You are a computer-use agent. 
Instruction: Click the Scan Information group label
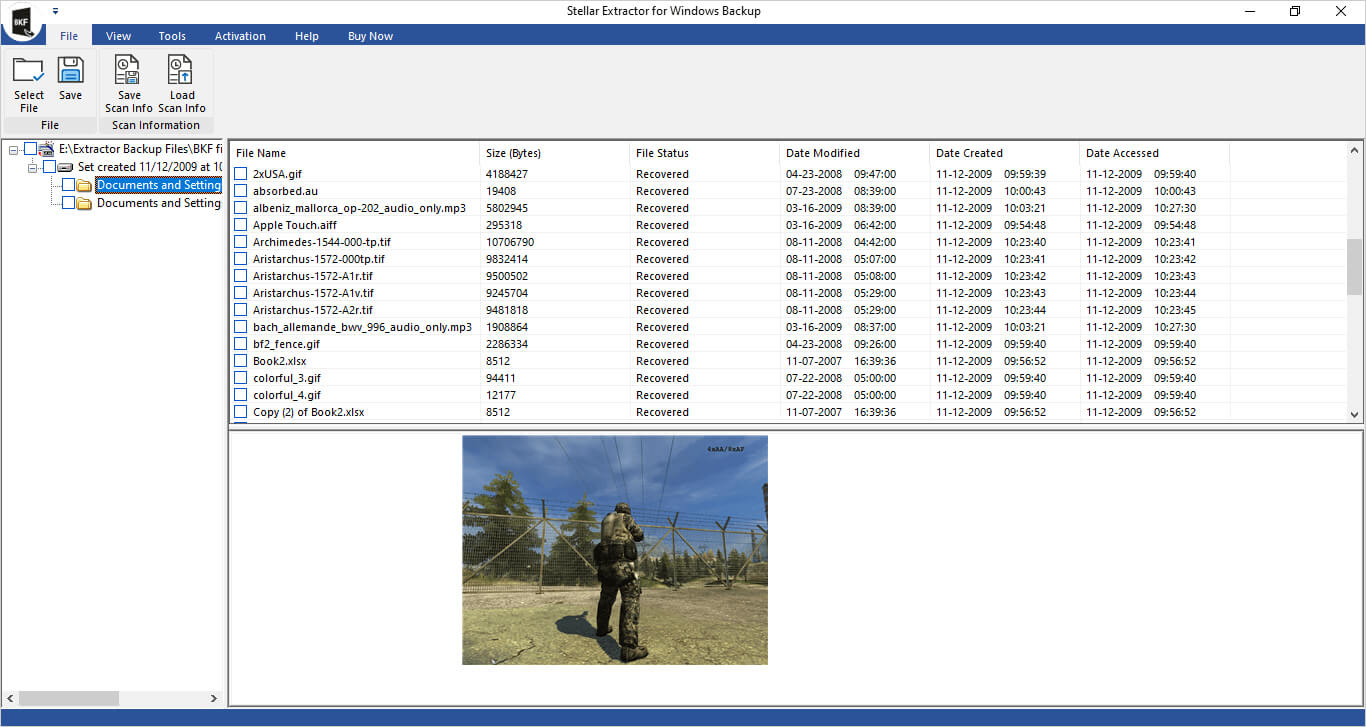[x=156, y=125]
